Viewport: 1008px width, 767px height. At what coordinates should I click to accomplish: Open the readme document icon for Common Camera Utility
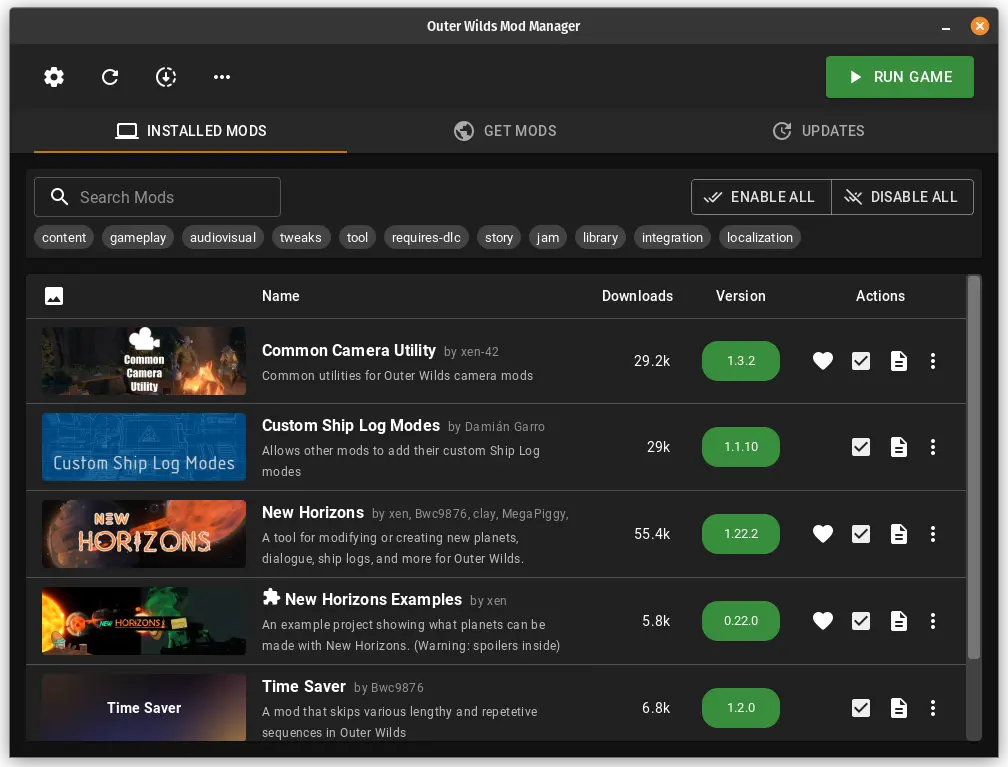[x=899, y=361]
